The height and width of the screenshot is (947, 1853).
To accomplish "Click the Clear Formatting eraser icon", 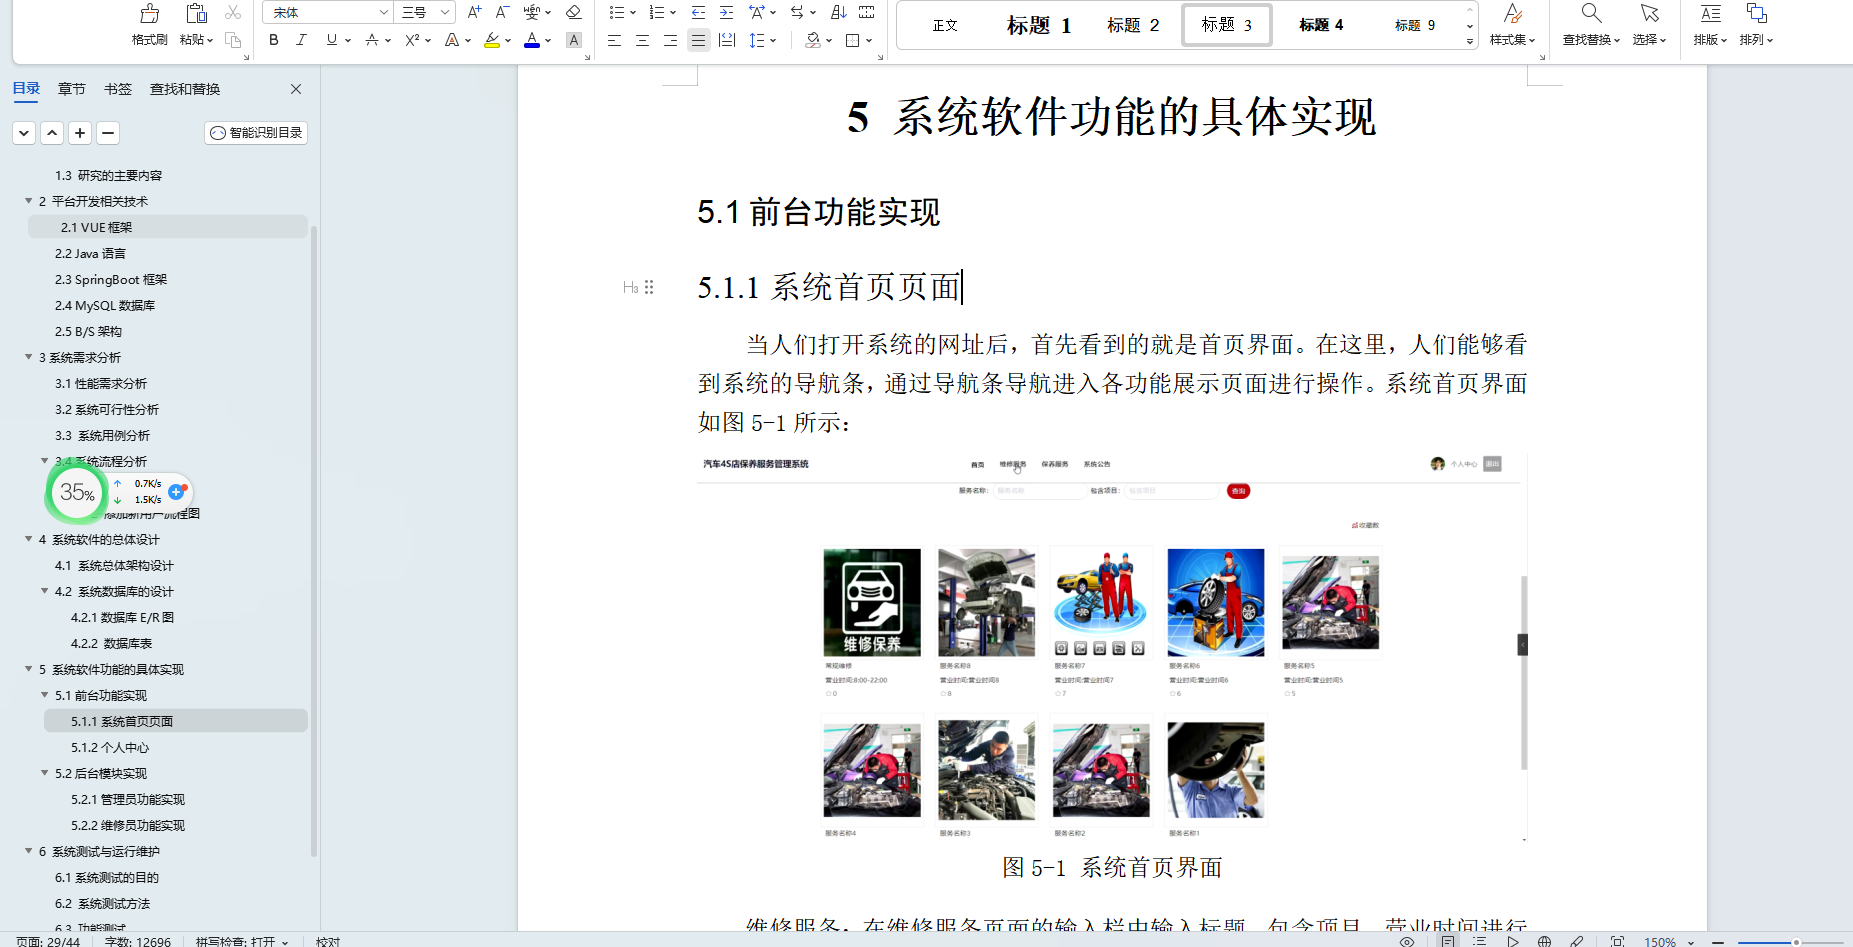I will point(573,12).
